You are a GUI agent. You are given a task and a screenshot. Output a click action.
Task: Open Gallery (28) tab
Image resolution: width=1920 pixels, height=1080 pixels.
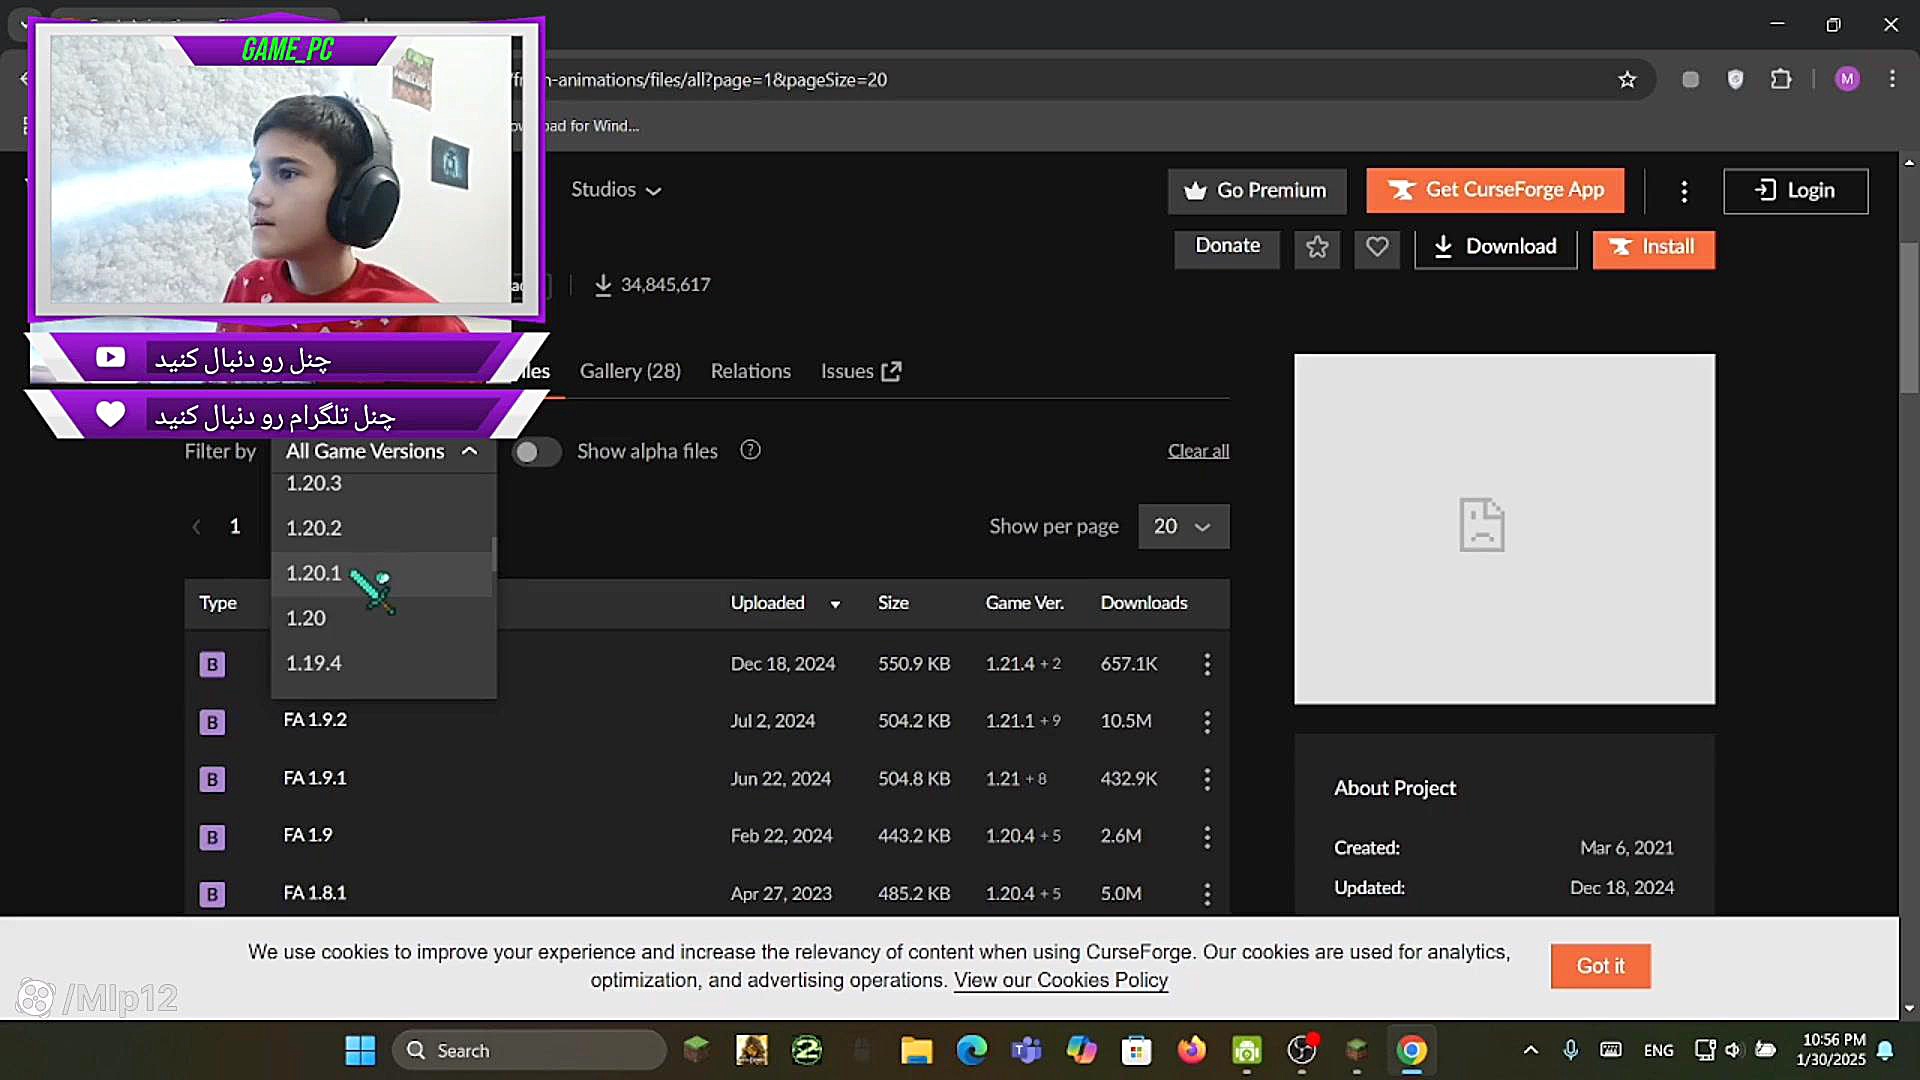[630, 371]
